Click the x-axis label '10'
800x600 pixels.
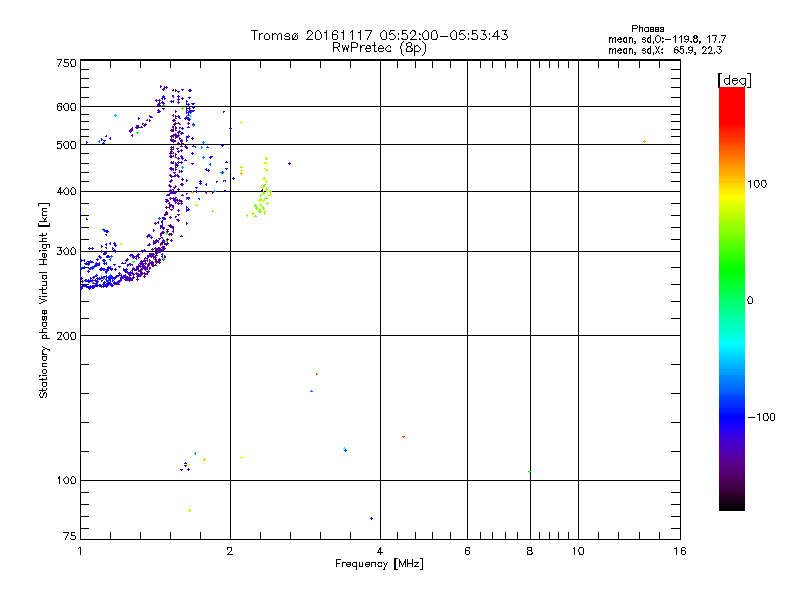pos(578,551)
